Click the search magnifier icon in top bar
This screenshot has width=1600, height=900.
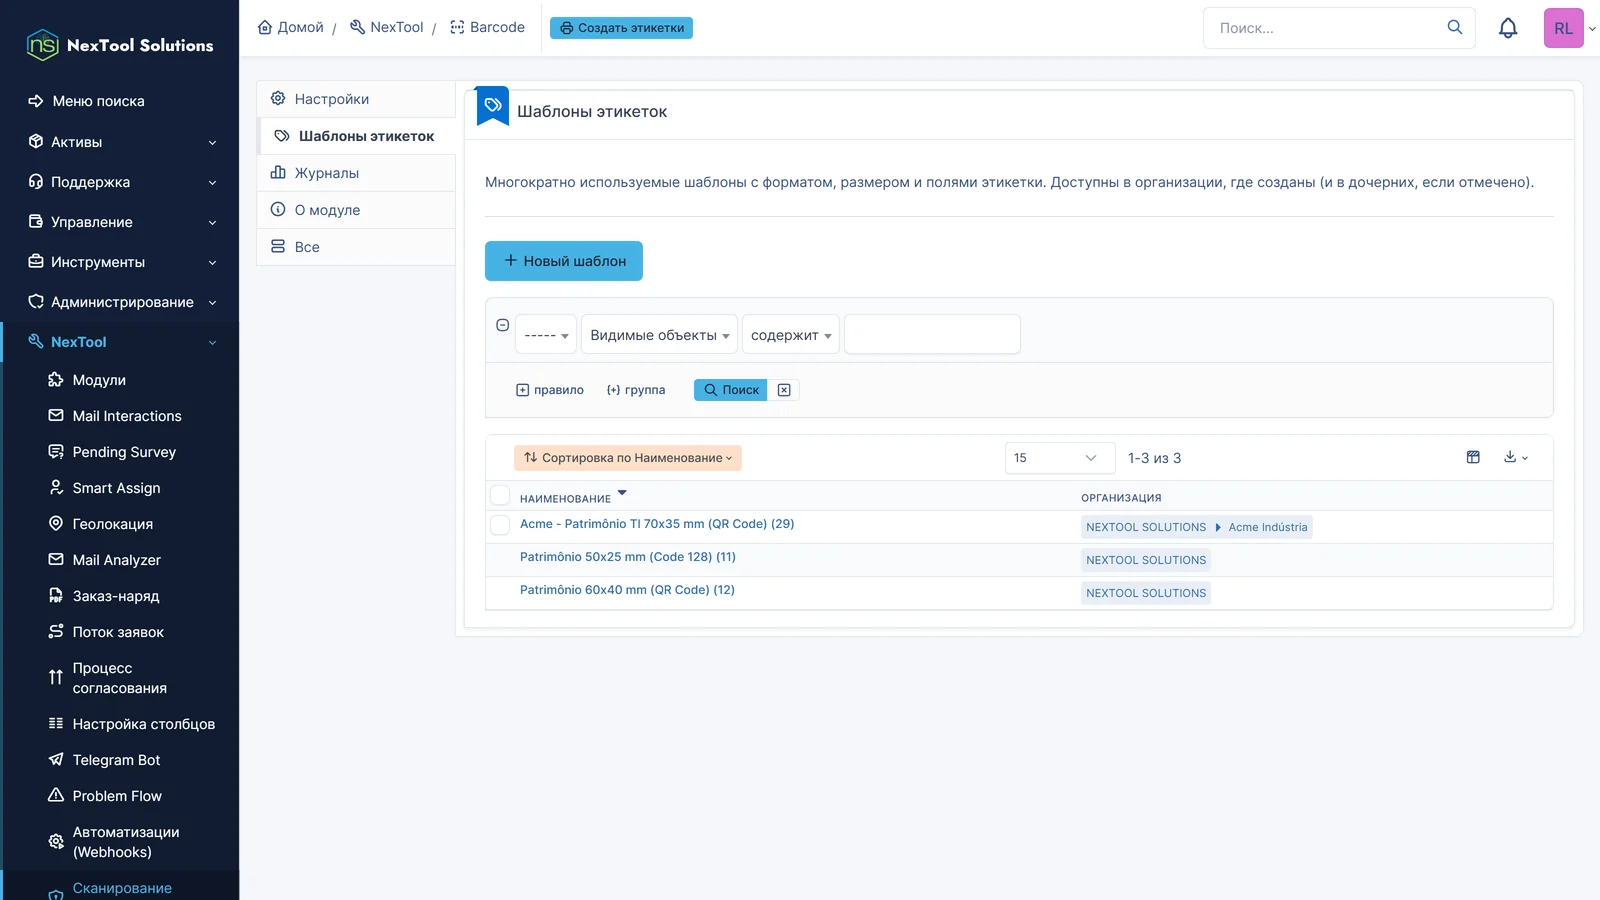click(1454, 28)
